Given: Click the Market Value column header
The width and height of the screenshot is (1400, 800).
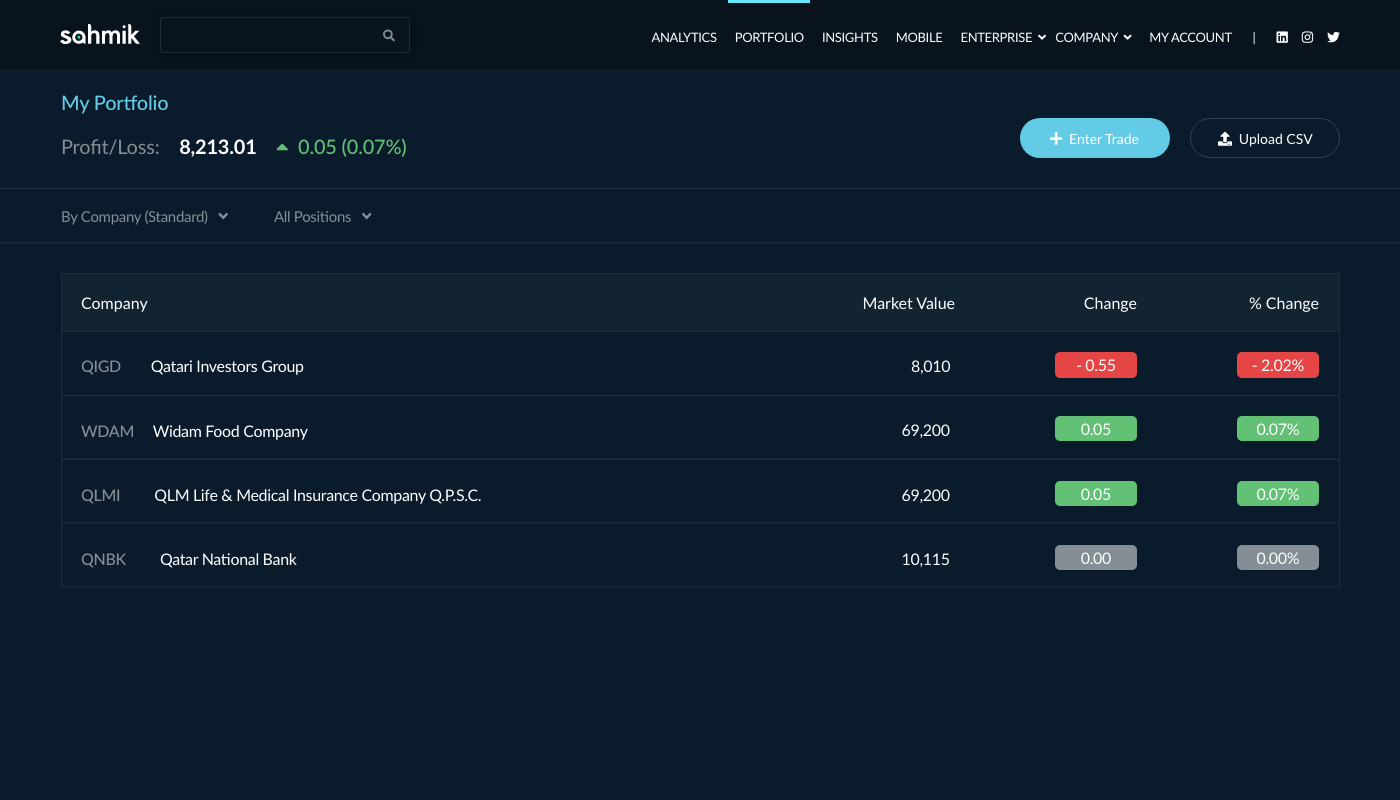Looking at the screenshot, I should [909, 303].
